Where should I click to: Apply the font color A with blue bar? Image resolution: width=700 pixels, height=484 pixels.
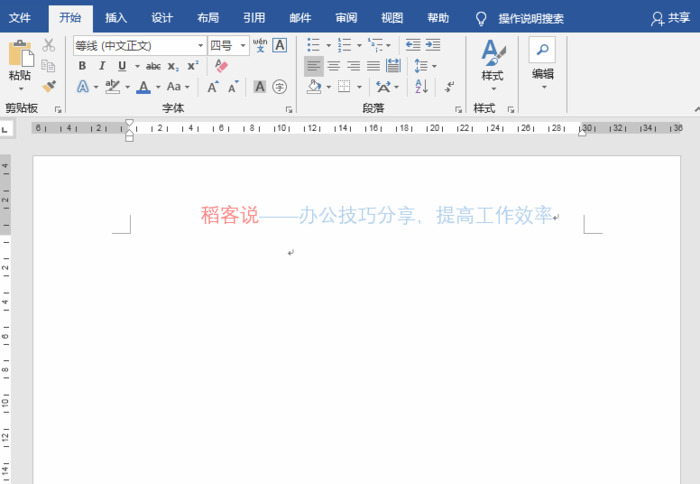coord(143,87)
